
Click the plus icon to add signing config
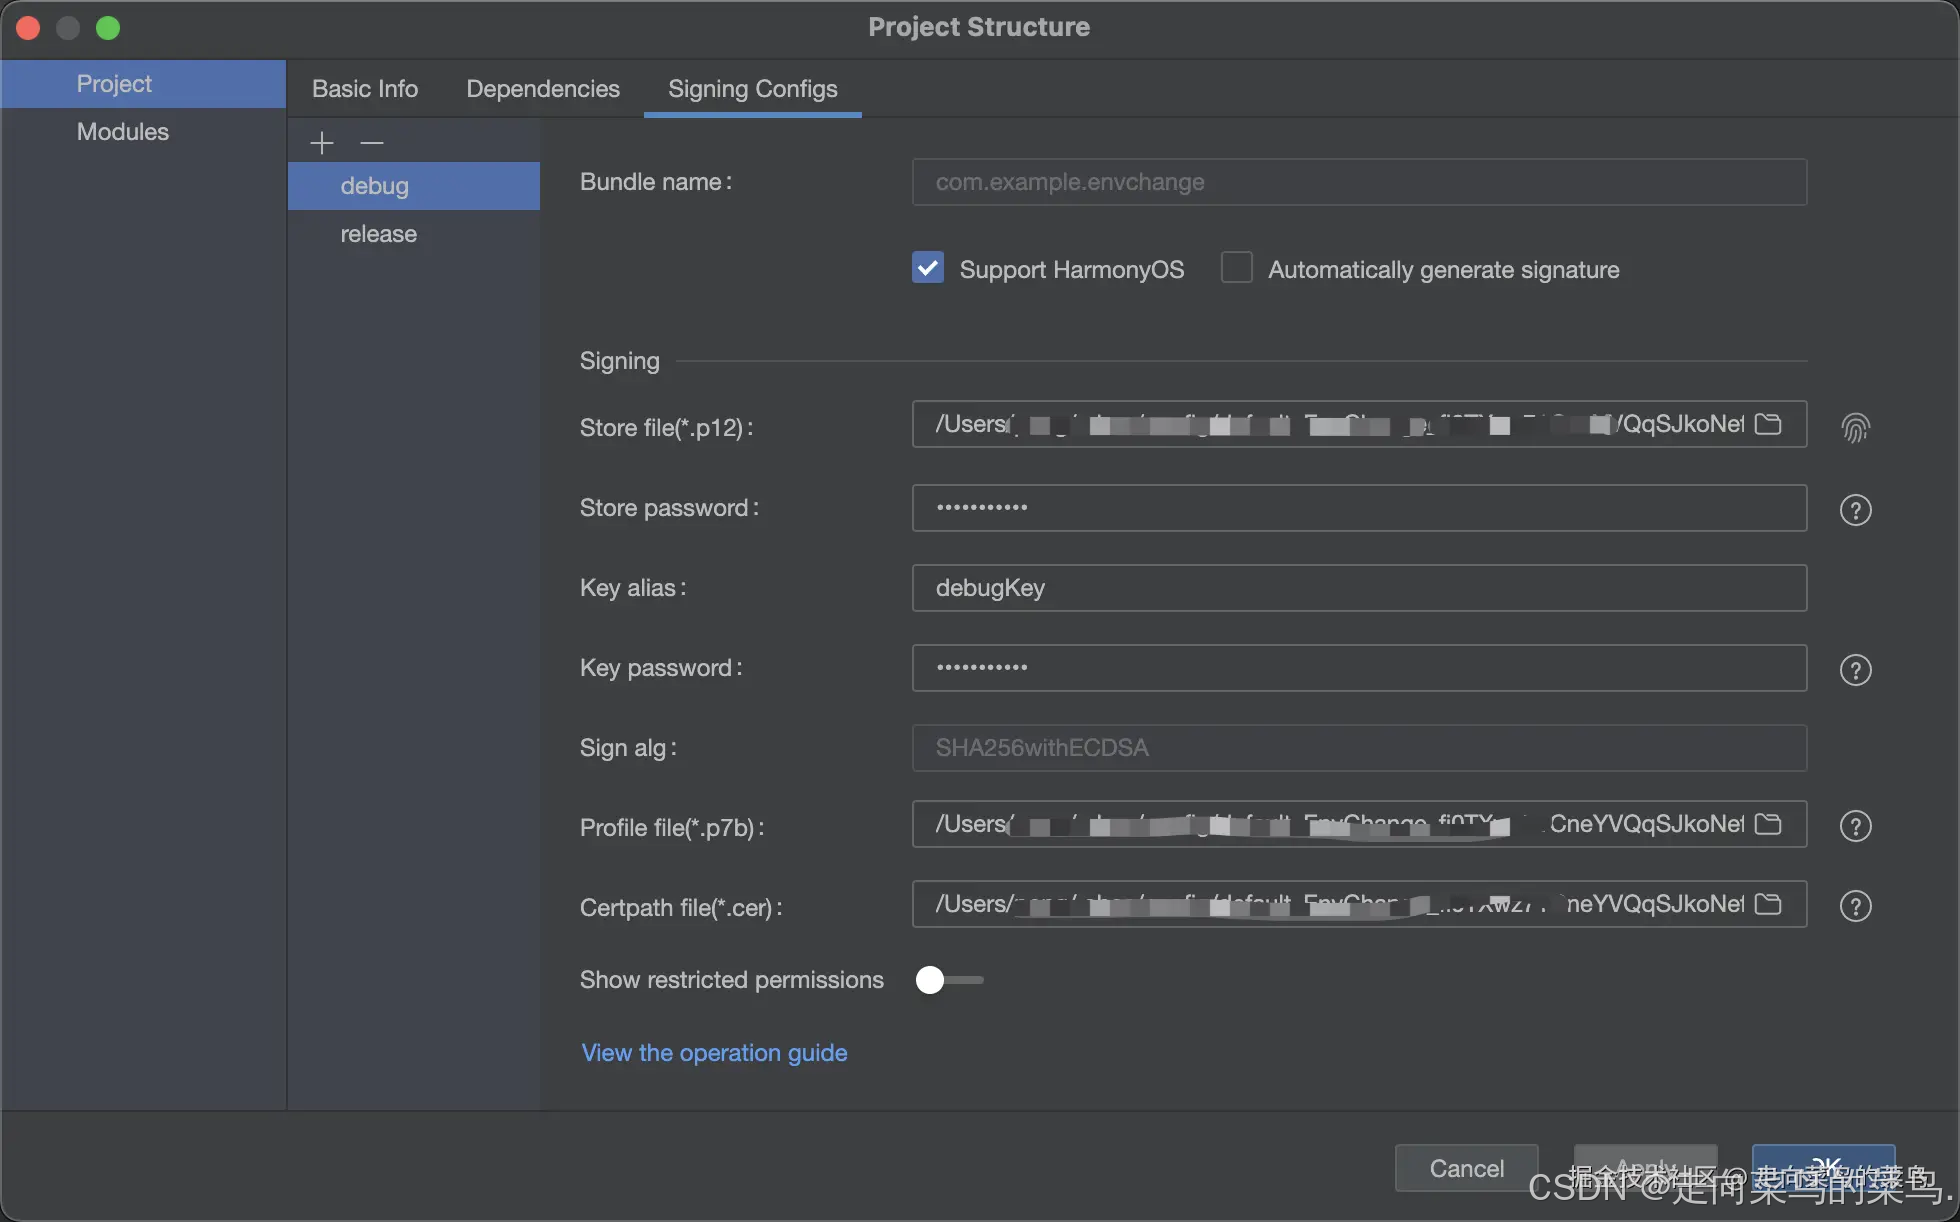click(x=321, y=143)
